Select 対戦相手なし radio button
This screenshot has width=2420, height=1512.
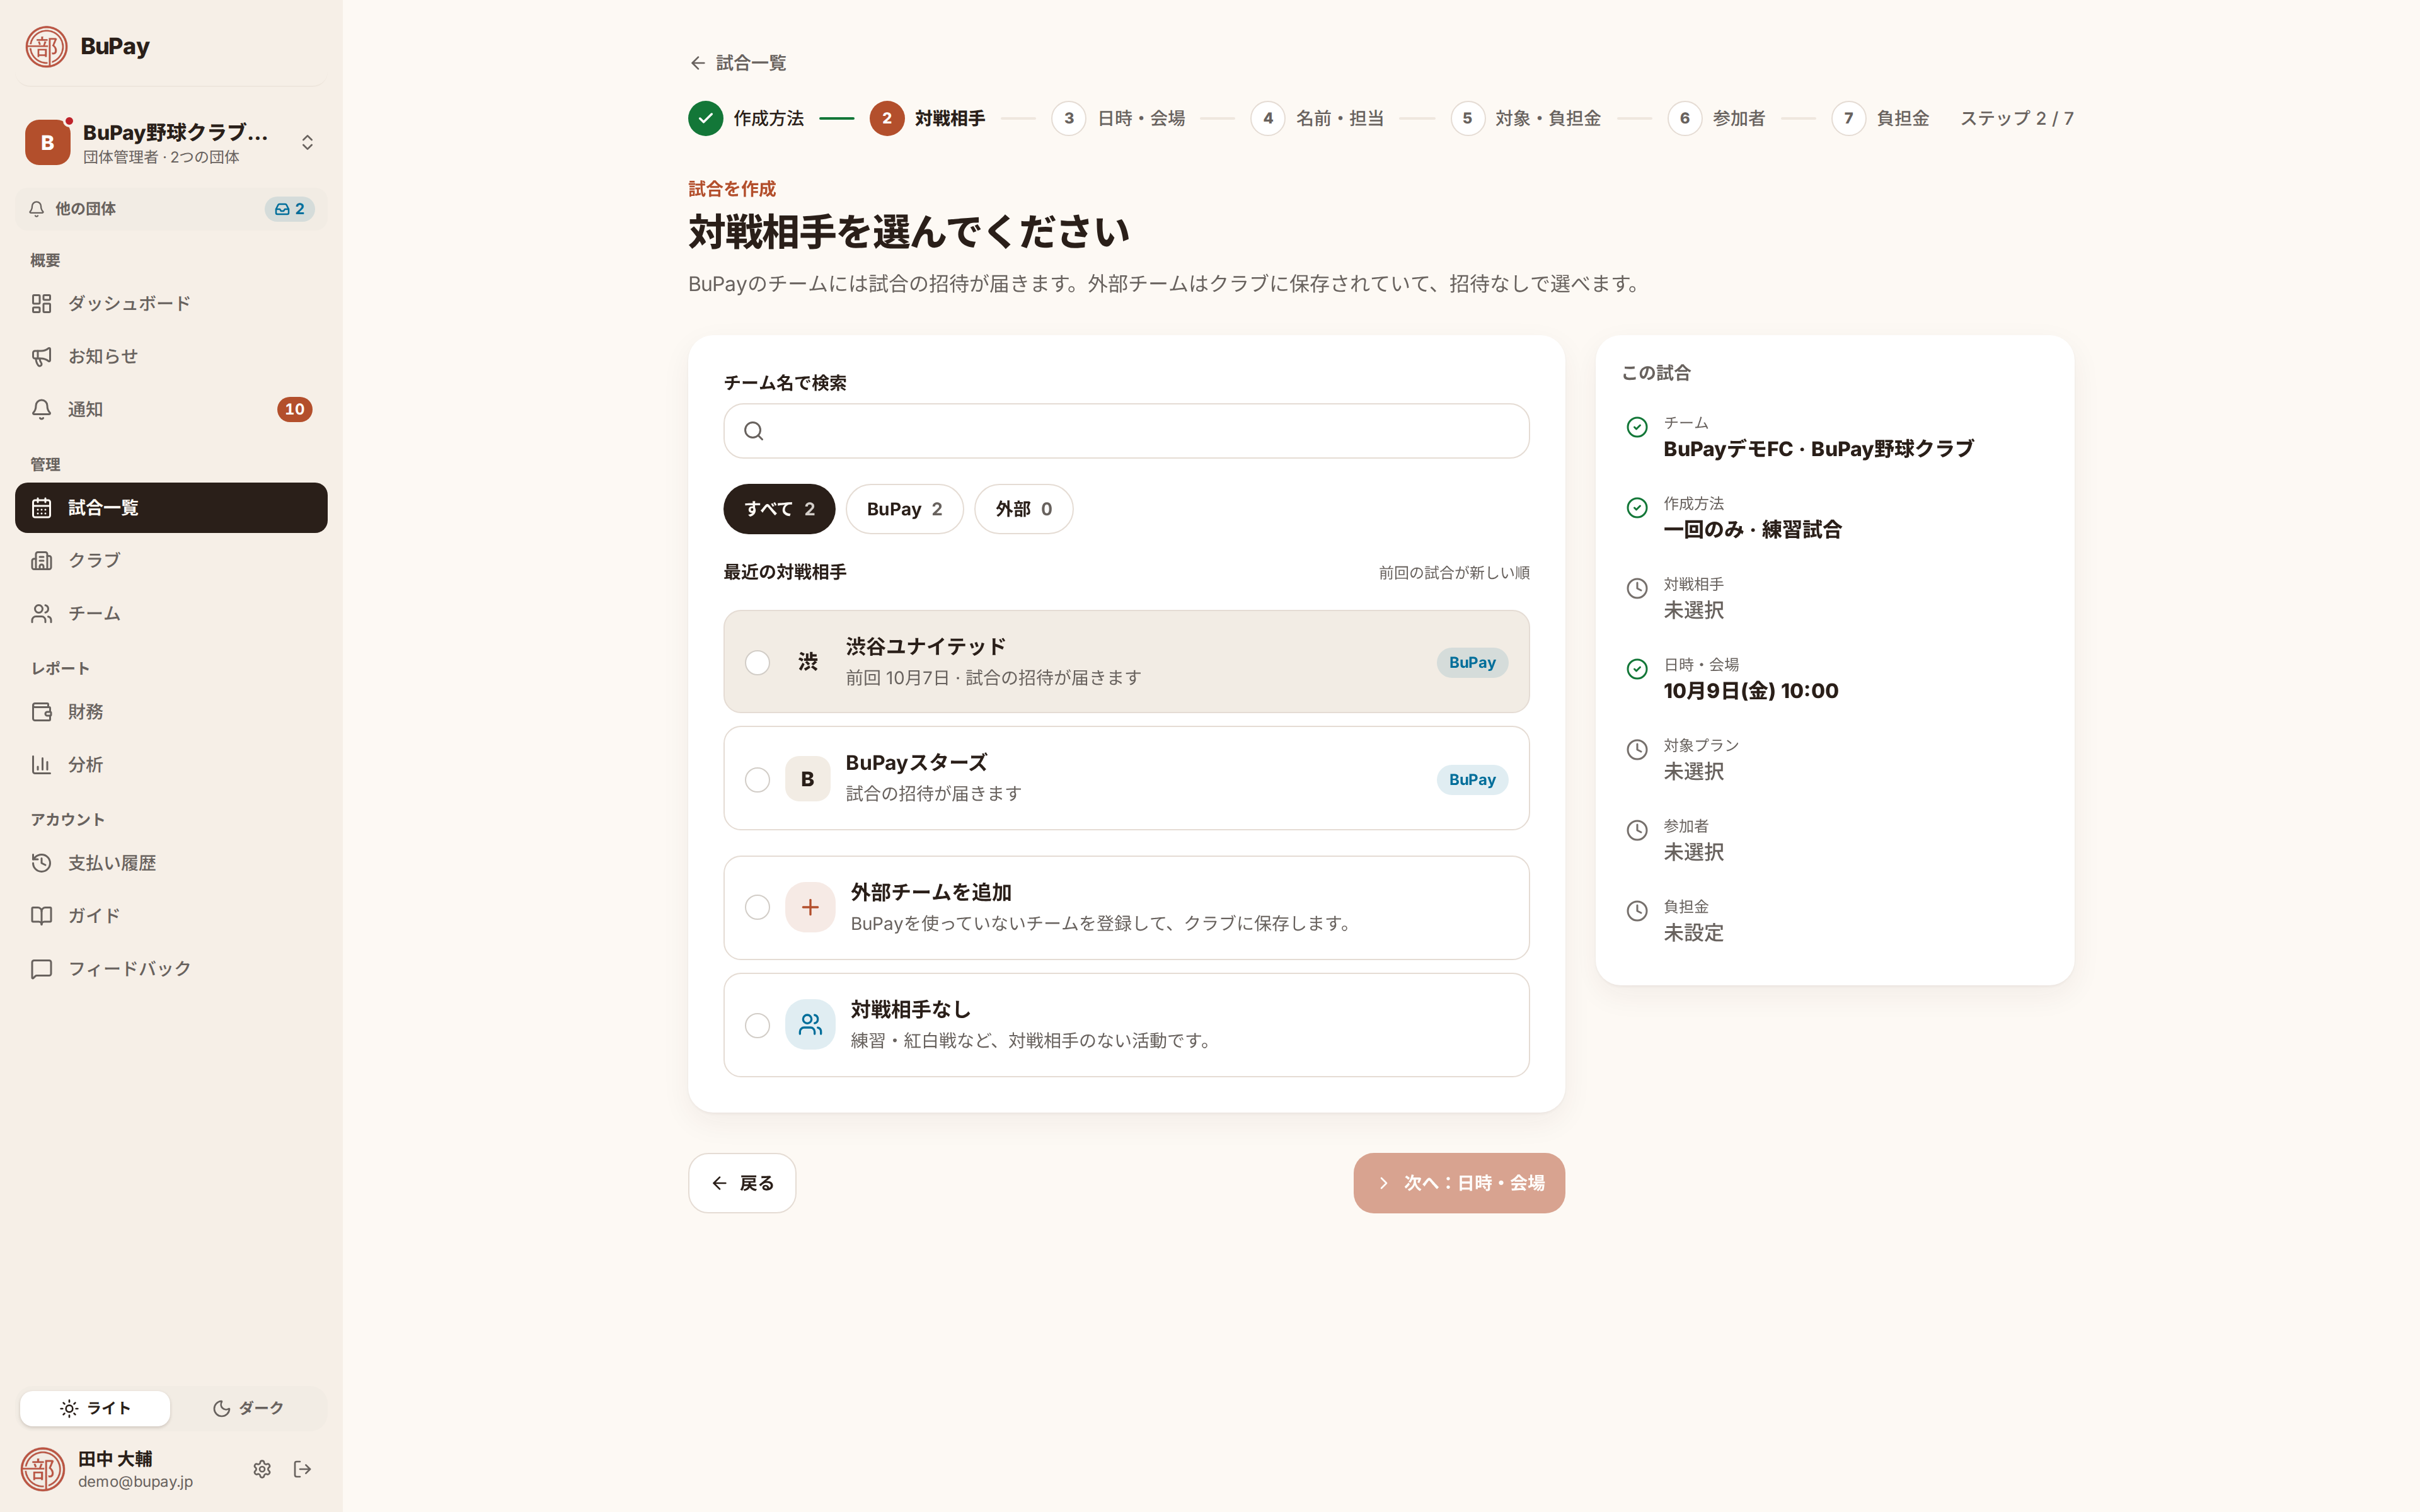click(757, 1025)
